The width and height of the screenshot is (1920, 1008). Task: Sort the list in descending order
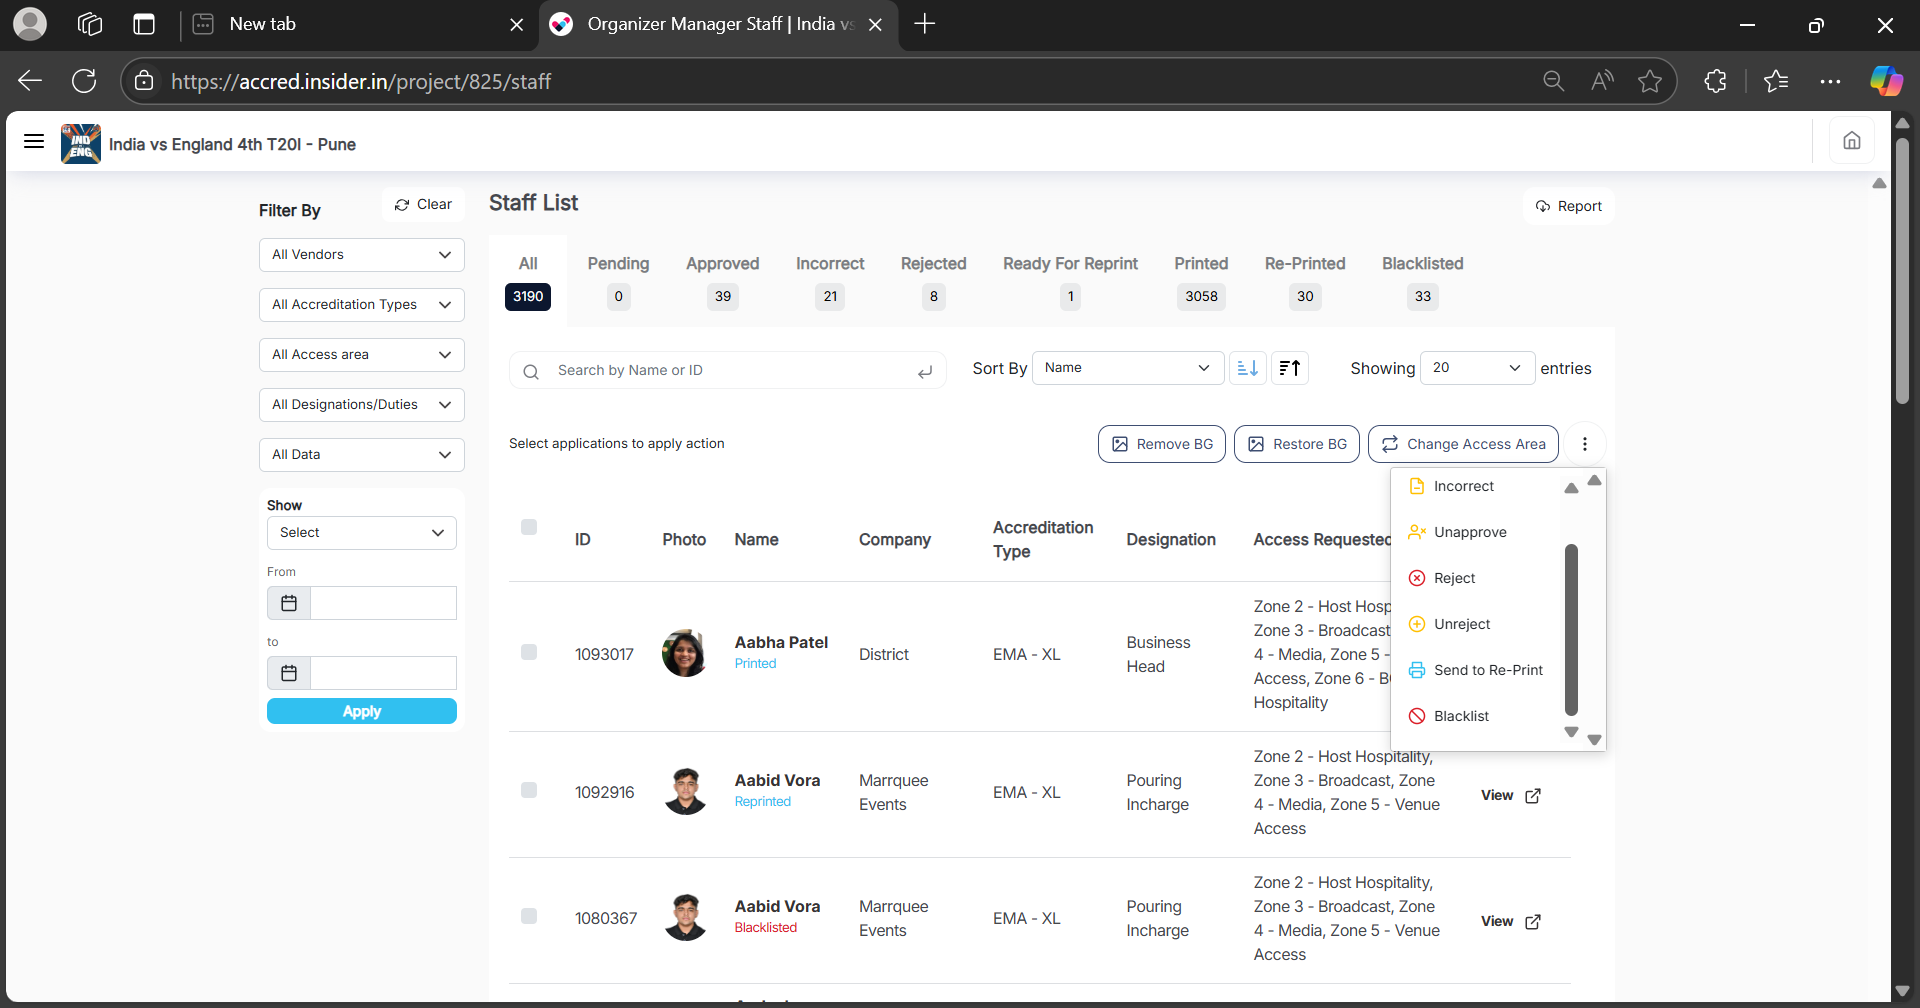[1290, 368]
